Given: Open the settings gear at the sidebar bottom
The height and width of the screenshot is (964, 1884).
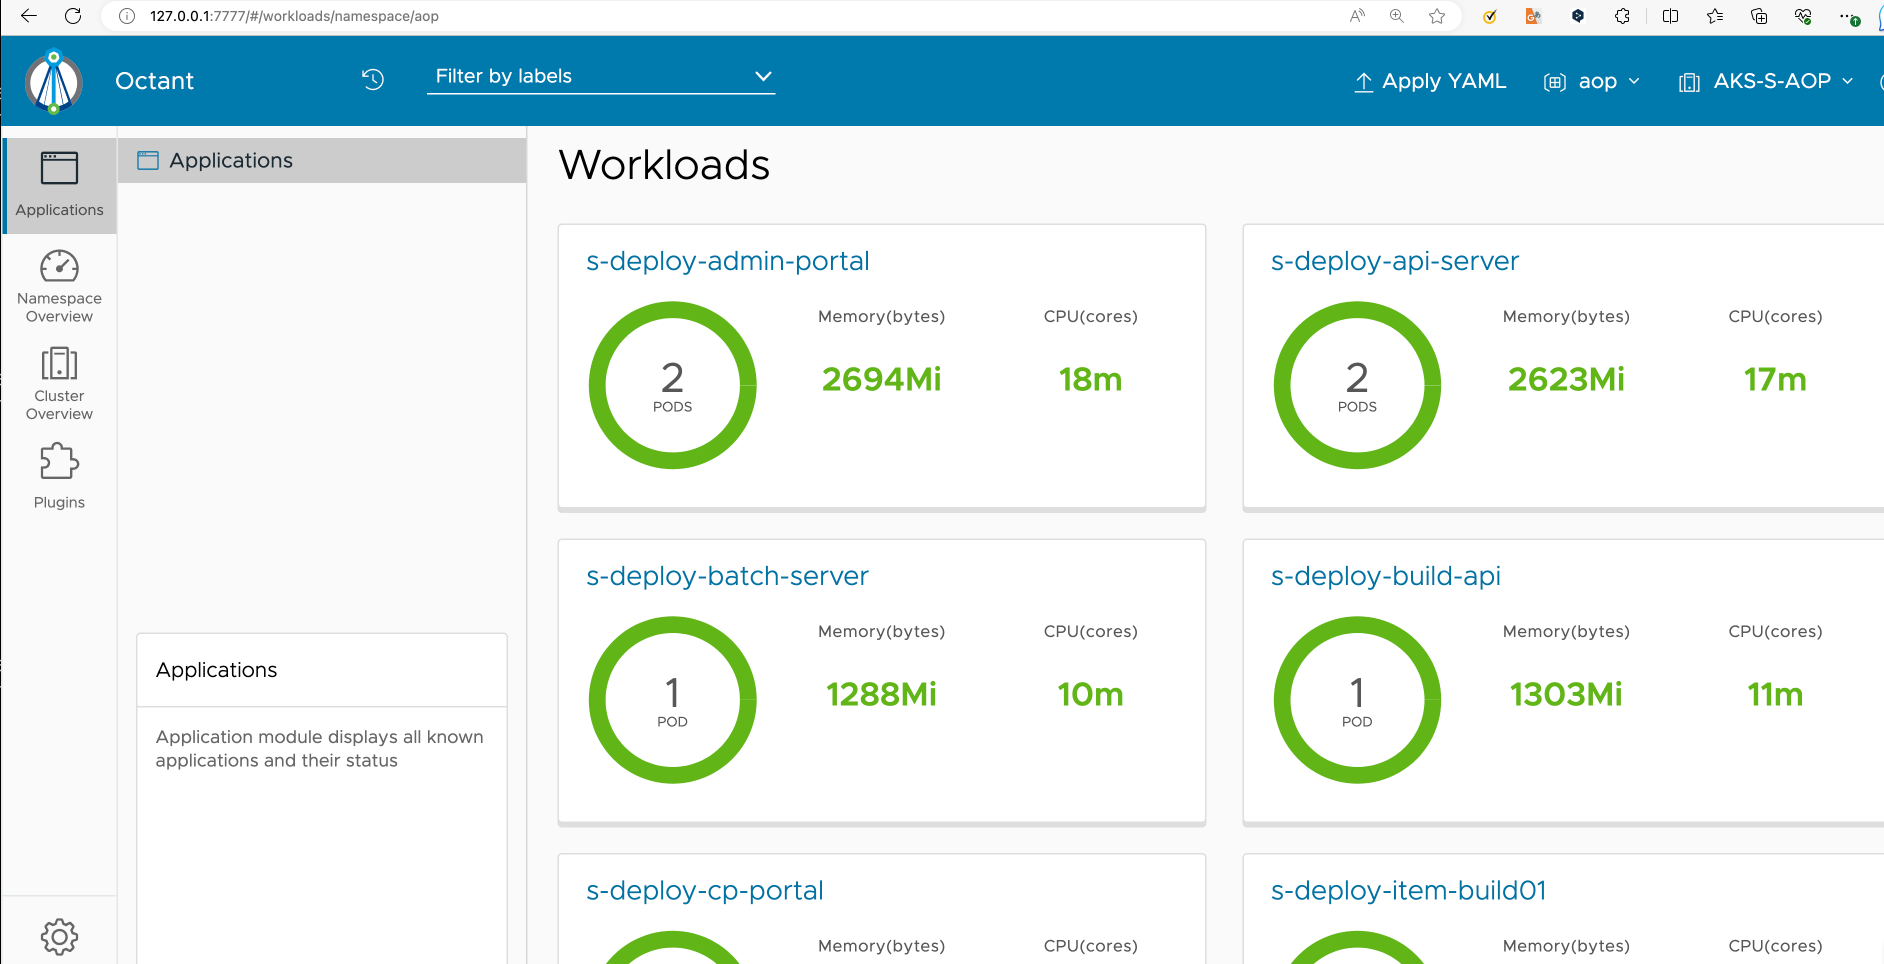Looking at the screenshot, I should (59, 936).
